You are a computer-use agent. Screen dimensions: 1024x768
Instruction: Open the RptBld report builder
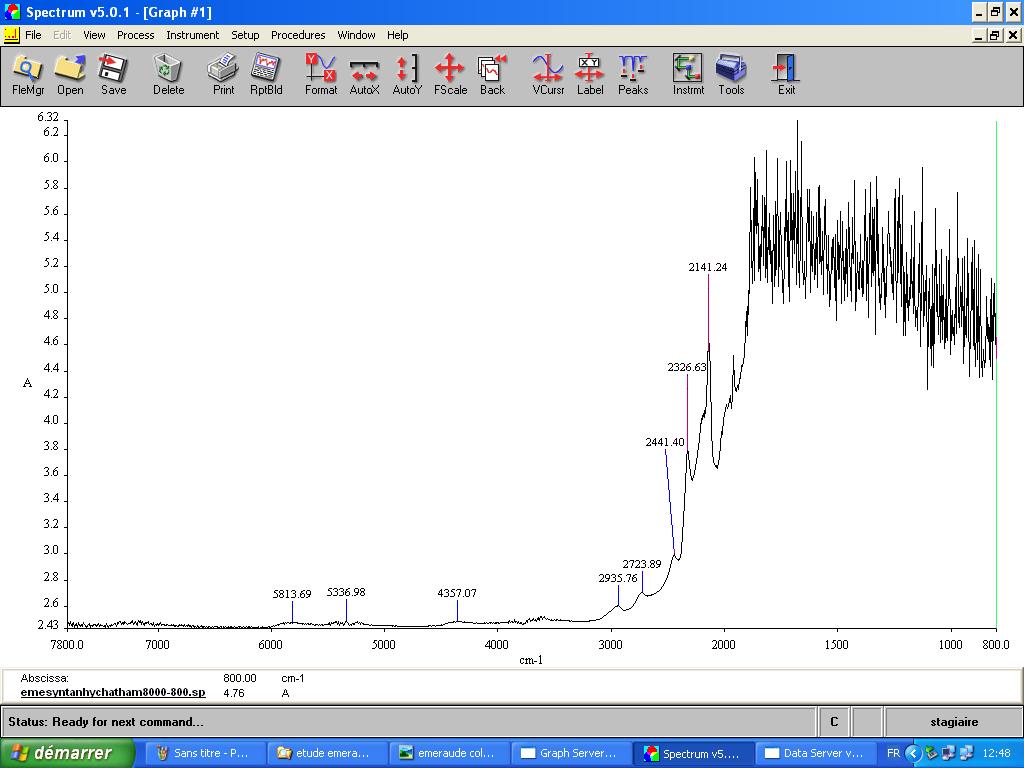click(266, 75)
